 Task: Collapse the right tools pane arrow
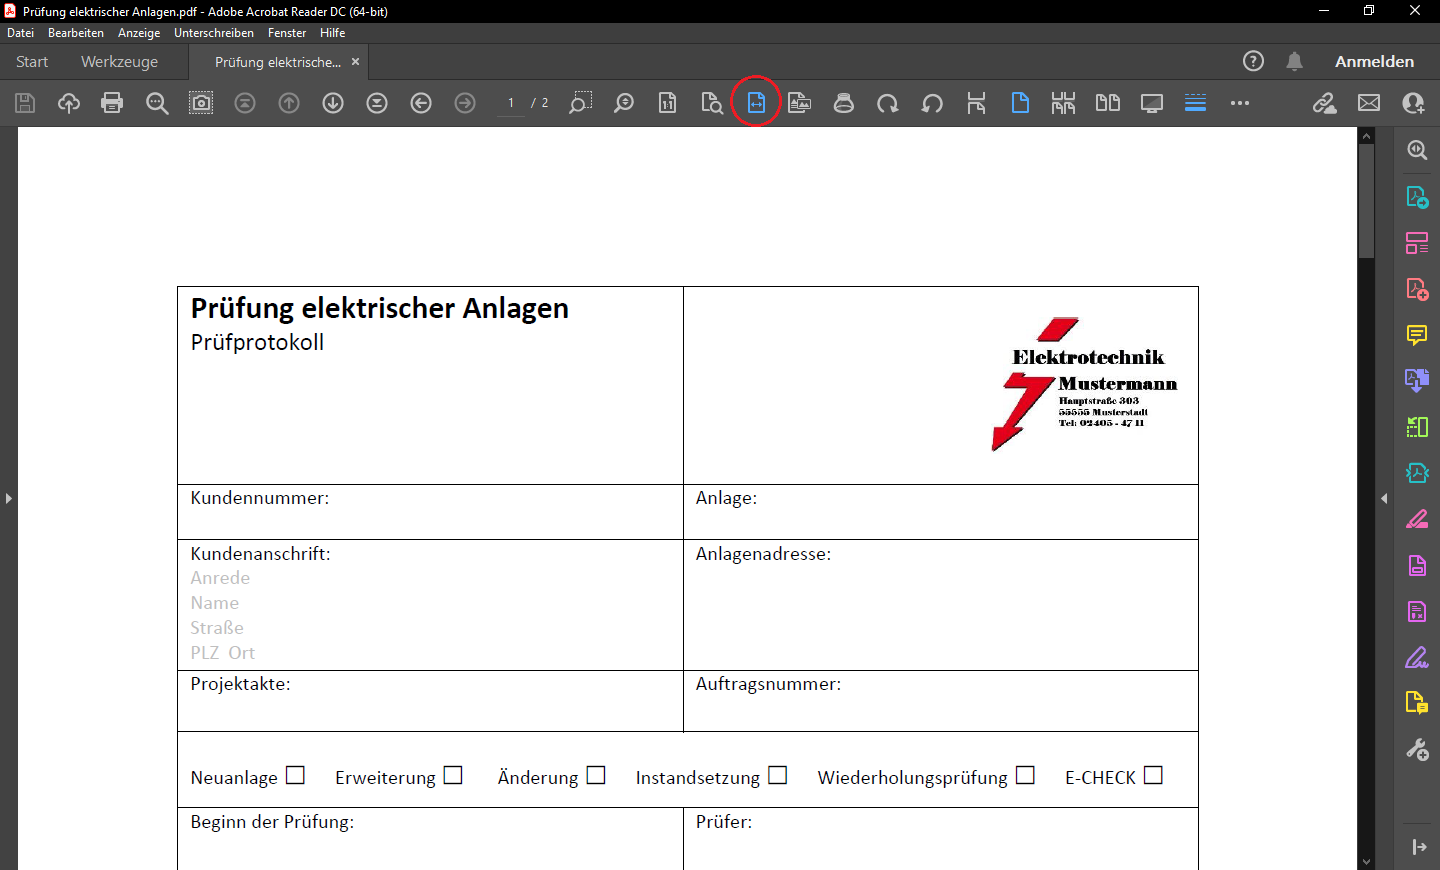click(x=1384, y=498)
